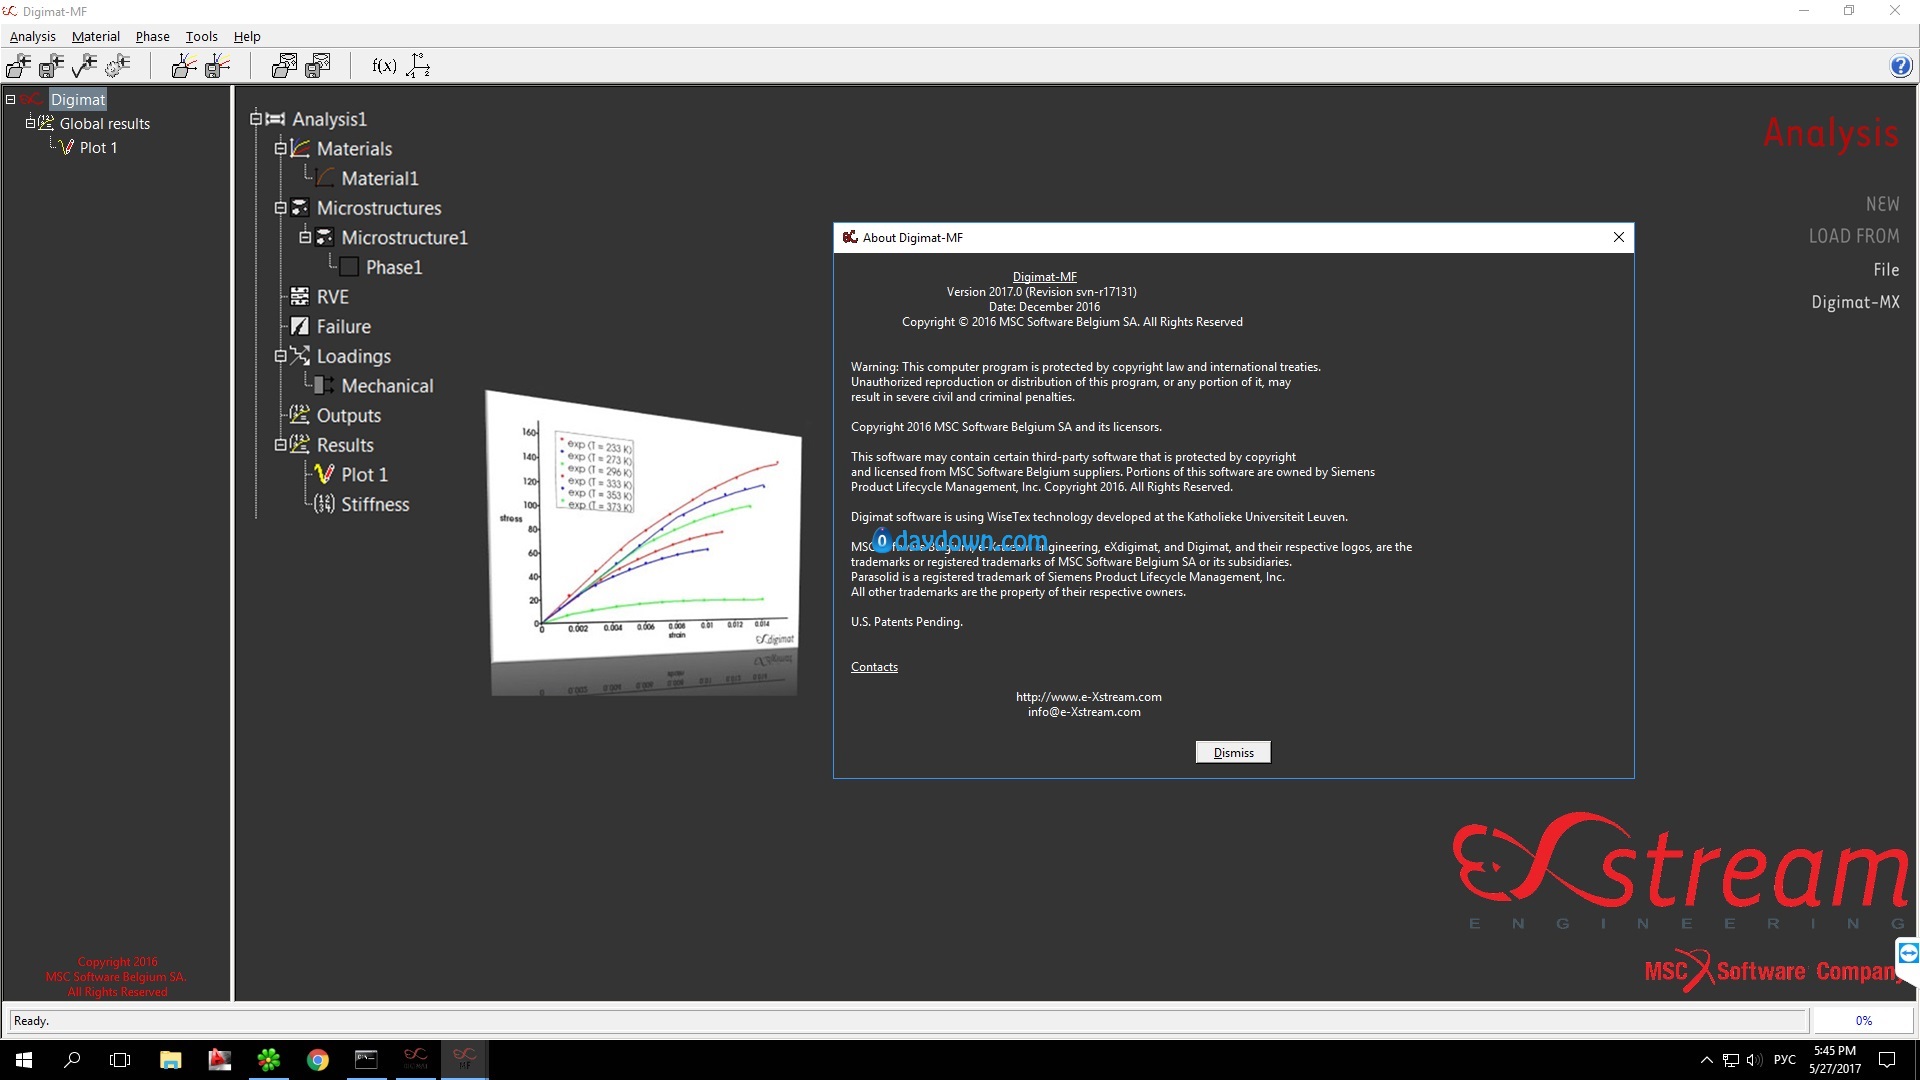Collapse Global results in left panel
This screenshot has width=1920, height=1080.
30,123
